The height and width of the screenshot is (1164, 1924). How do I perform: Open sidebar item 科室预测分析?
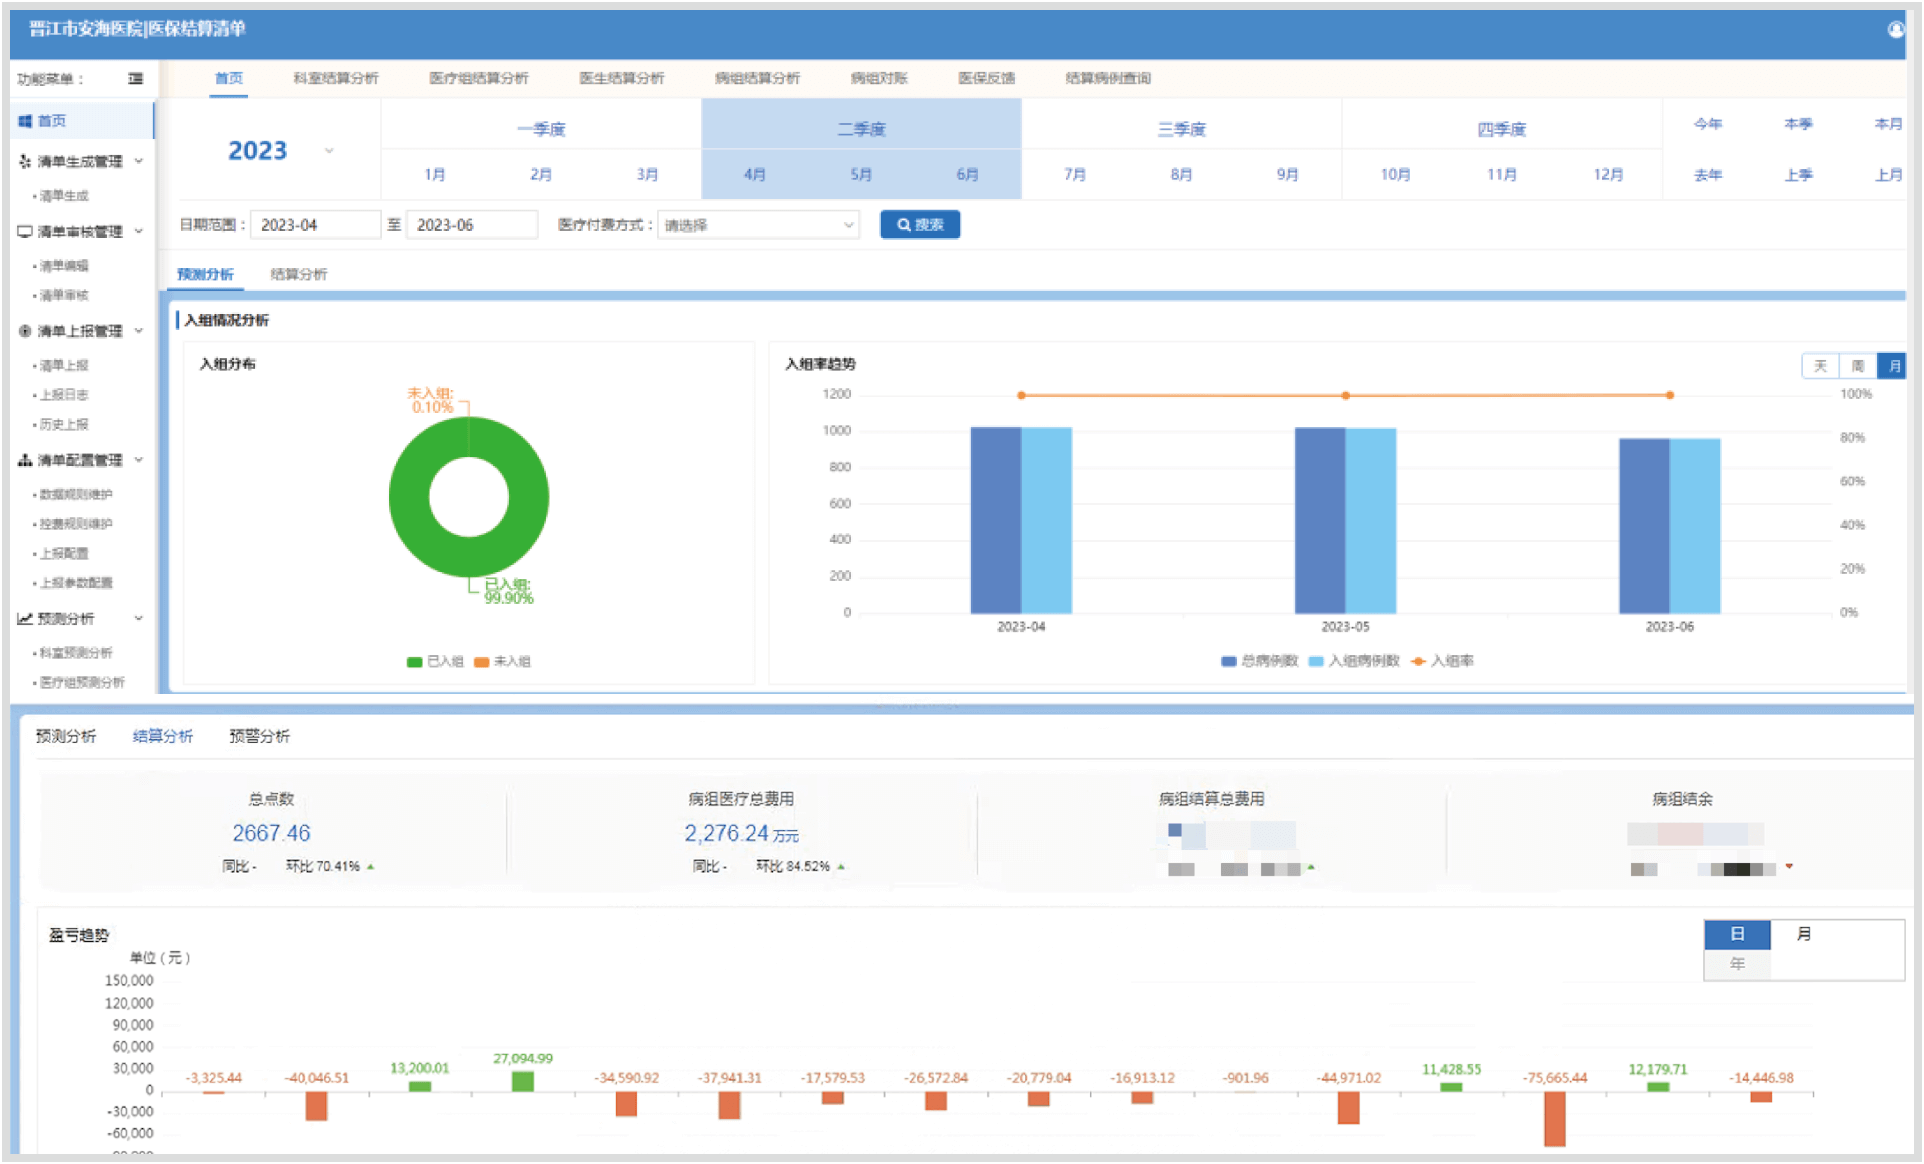(x=76, y=653)
